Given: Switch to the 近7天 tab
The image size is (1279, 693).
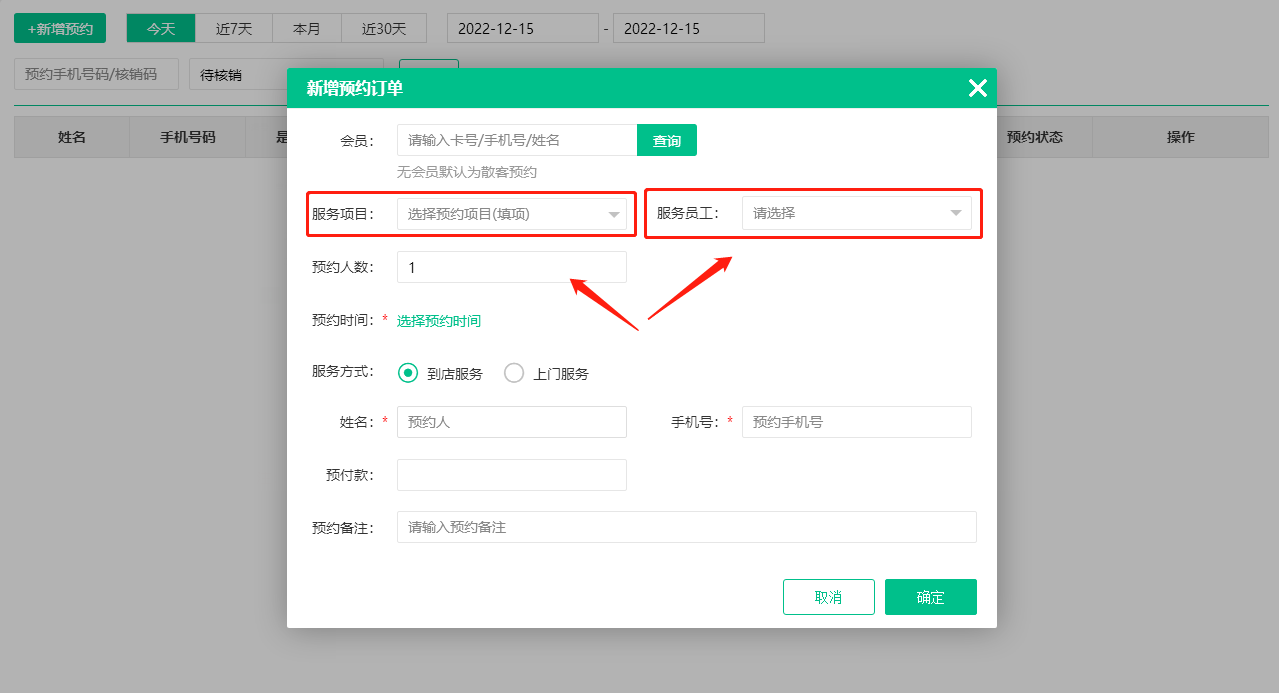Looking at the screenshot, I should click(233, 29).
